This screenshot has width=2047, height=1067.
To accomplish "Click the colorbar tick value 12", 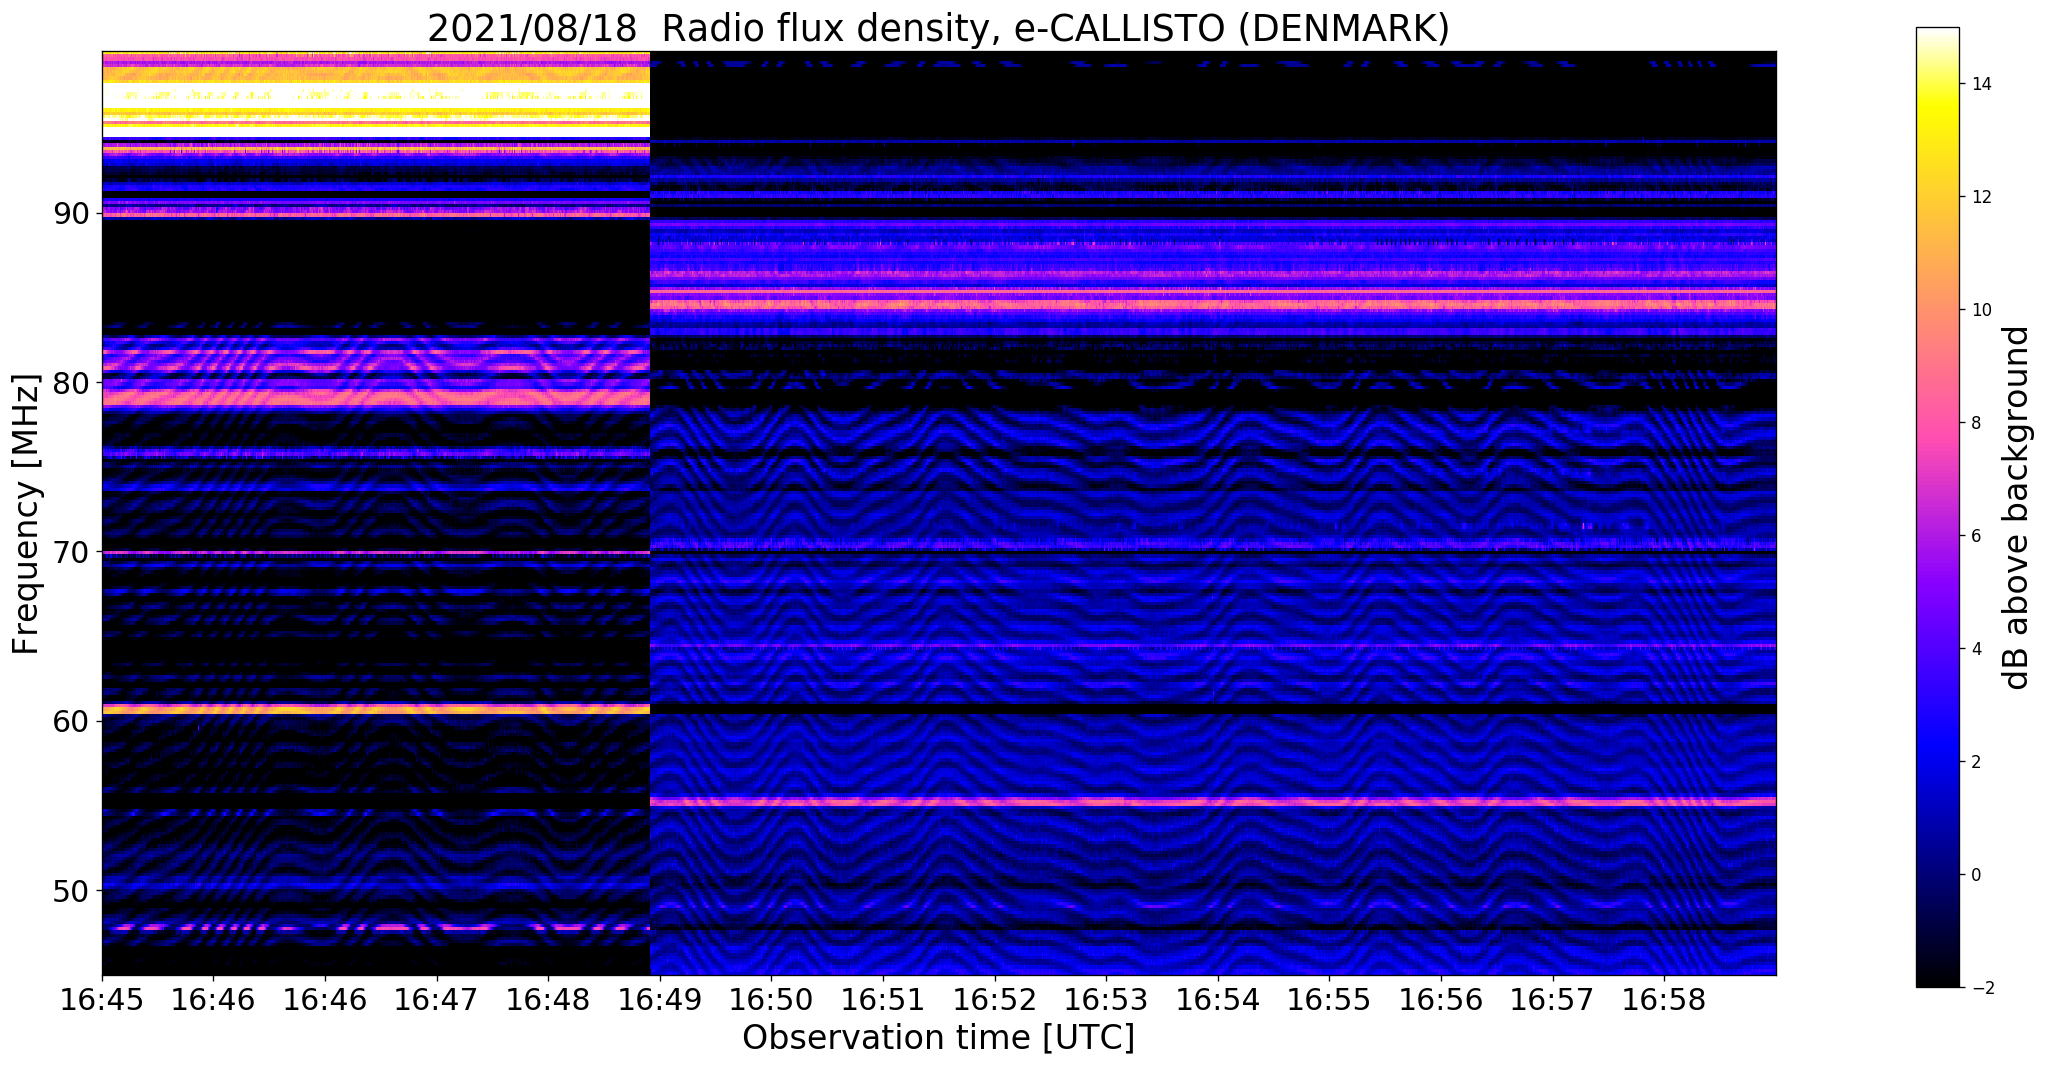I will pos(1979,197).
